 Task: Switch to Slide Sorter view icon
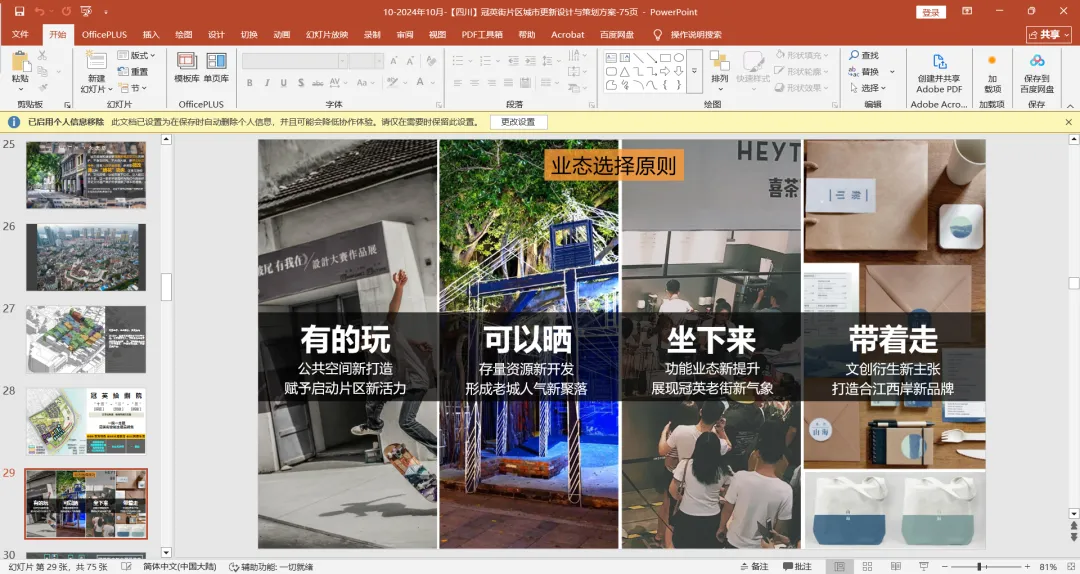point(867,566)
